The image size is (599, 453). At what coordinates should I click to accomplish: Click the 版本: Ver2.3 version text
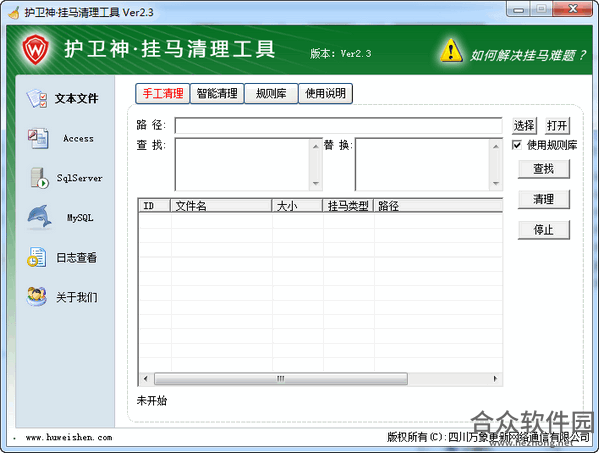pyautogui.click(x=340, y=53)
